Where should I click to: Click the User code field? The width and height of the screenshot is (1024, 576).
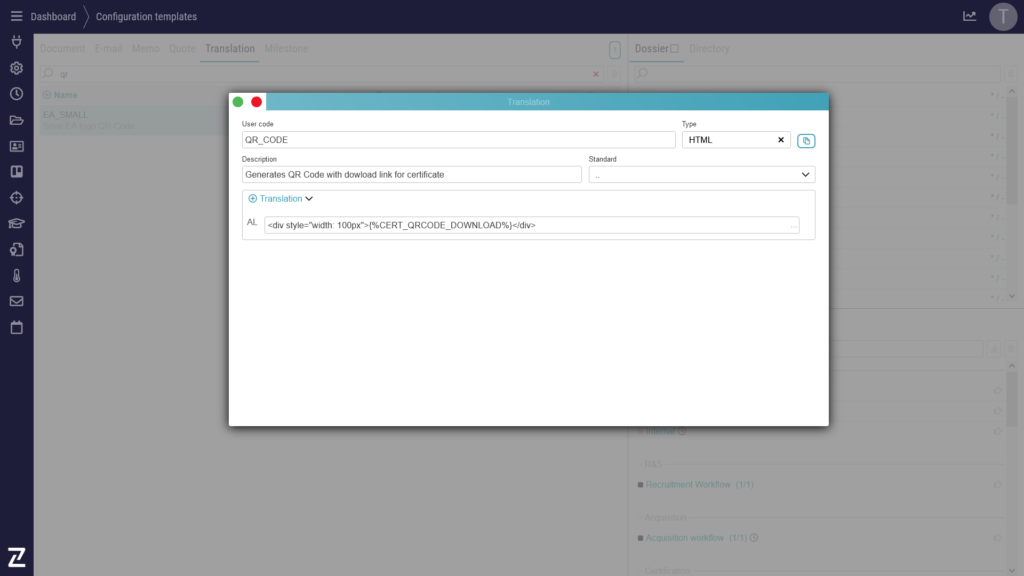[x=458, y=140]
